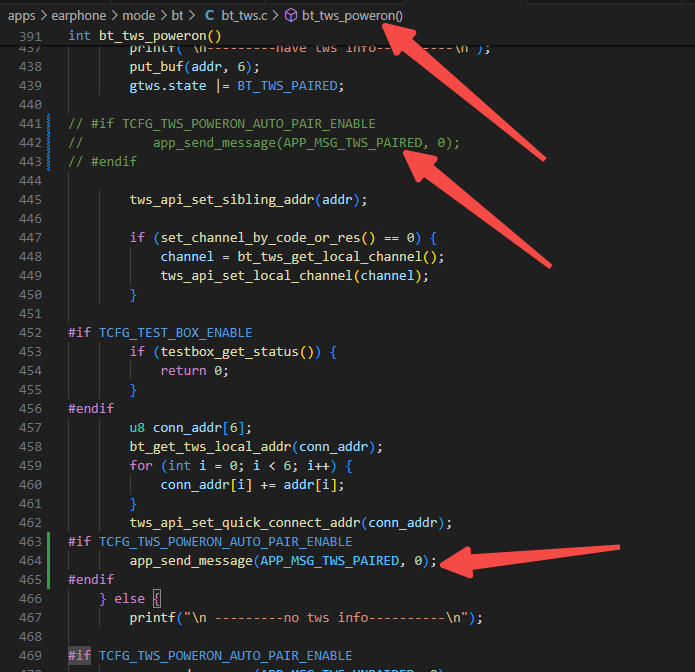The image size is (695, 672).
Task: Click line number 464 in the gutter
Action: pyautogui.click(x=30, y=561)
